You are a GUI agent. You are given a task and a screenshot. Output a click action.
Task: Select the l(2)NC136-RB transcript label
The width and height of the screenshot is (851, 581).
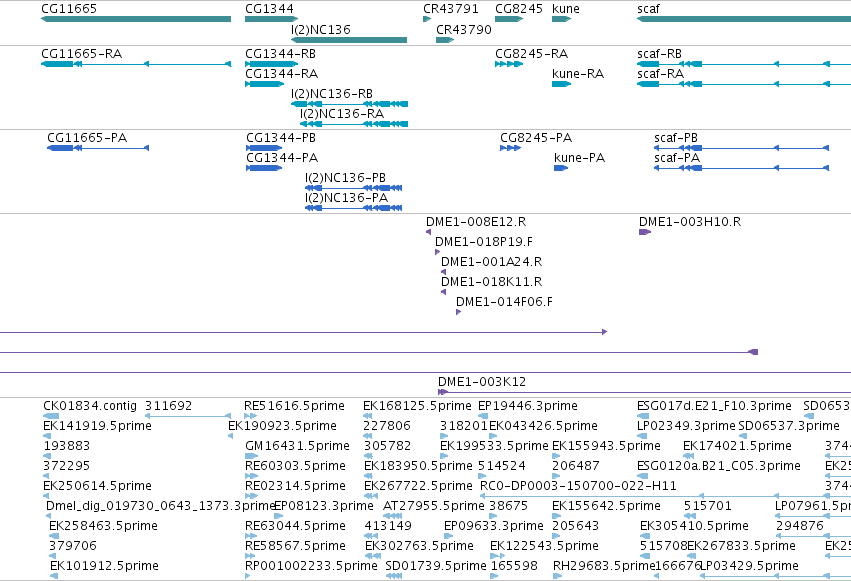coord(332,94)
